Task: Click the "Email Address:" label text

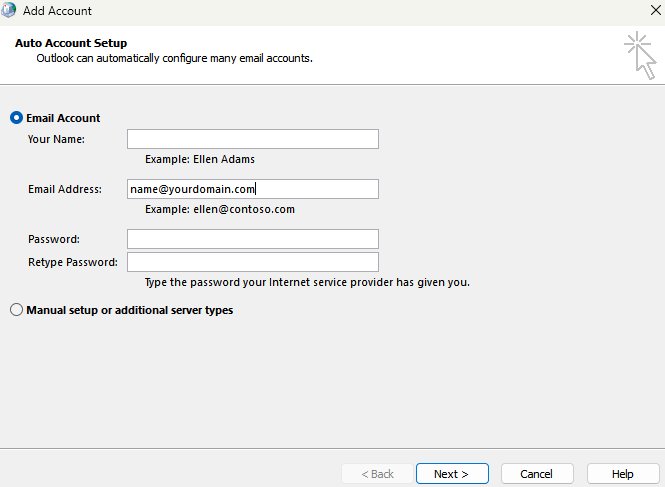Action: pyautogui.click(x=65, y=189)
